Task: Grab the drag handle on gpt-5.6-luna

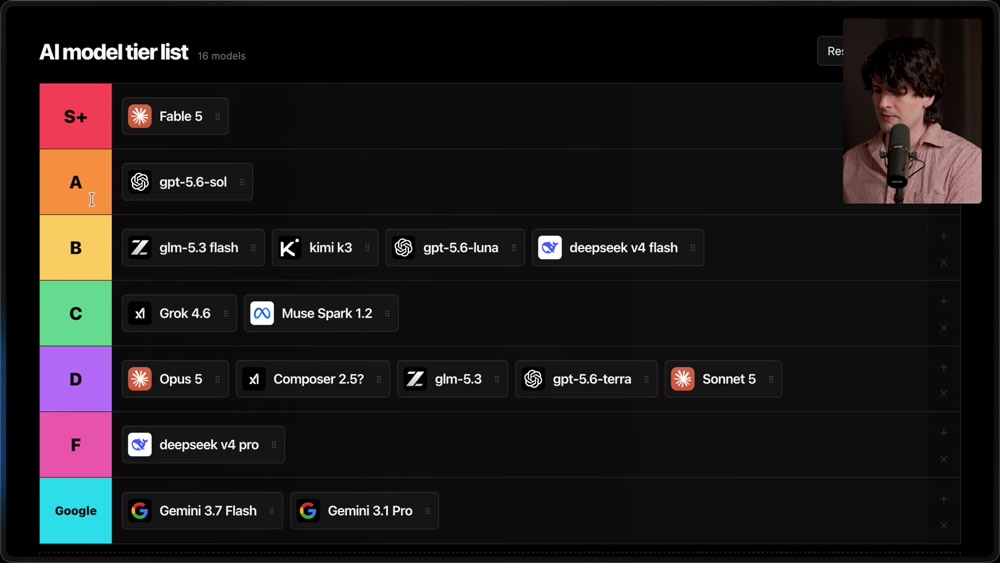Action: [x=513, y=247]
